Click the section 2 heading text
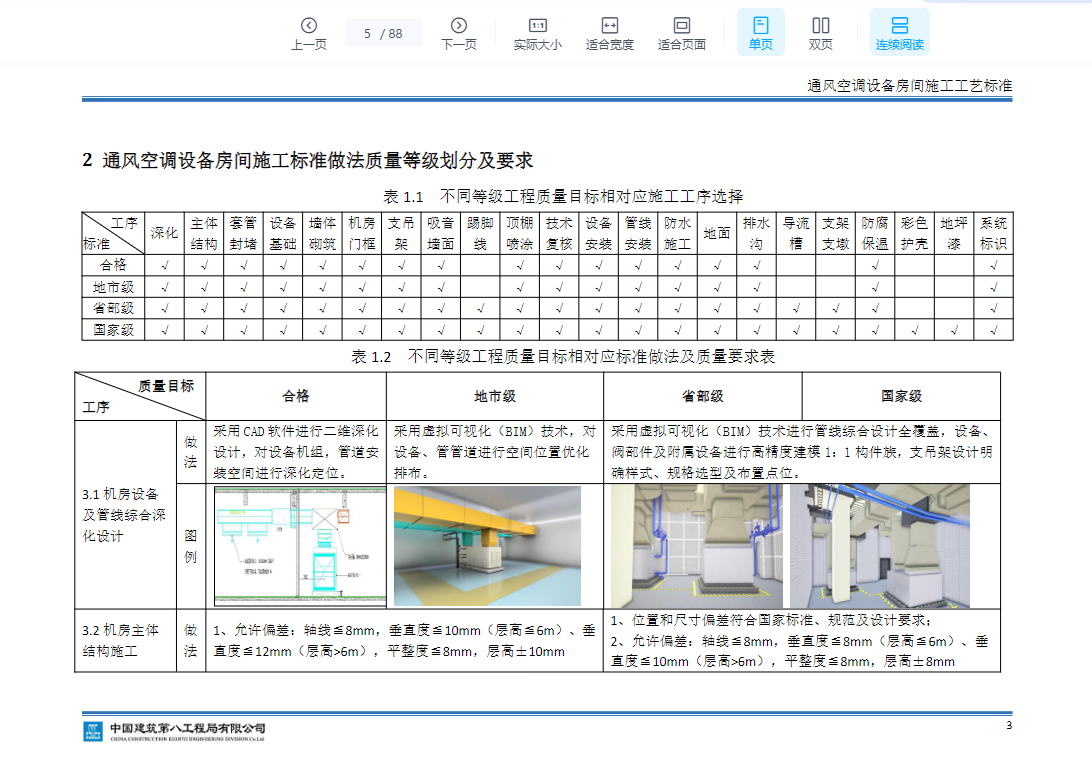 coord(308,160)
